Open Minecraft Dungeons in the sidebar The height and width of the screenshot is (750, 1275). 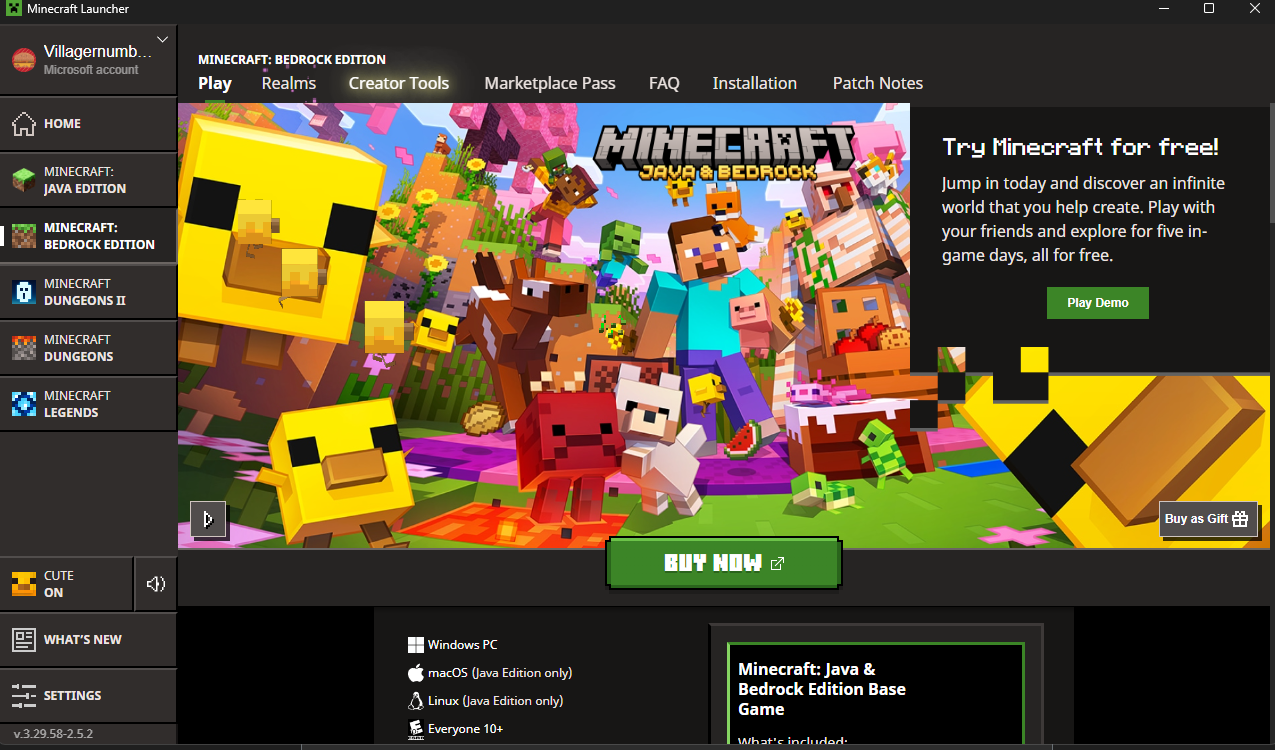pyautogui.click(x=88, y=348)
